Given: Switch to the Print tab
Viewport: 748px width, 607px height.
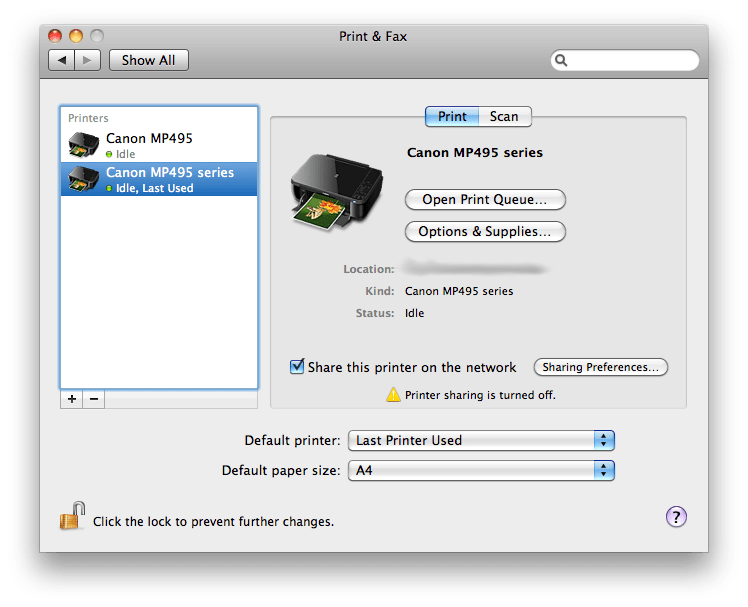Looking at the screenshot, I should tap(452, 116).
